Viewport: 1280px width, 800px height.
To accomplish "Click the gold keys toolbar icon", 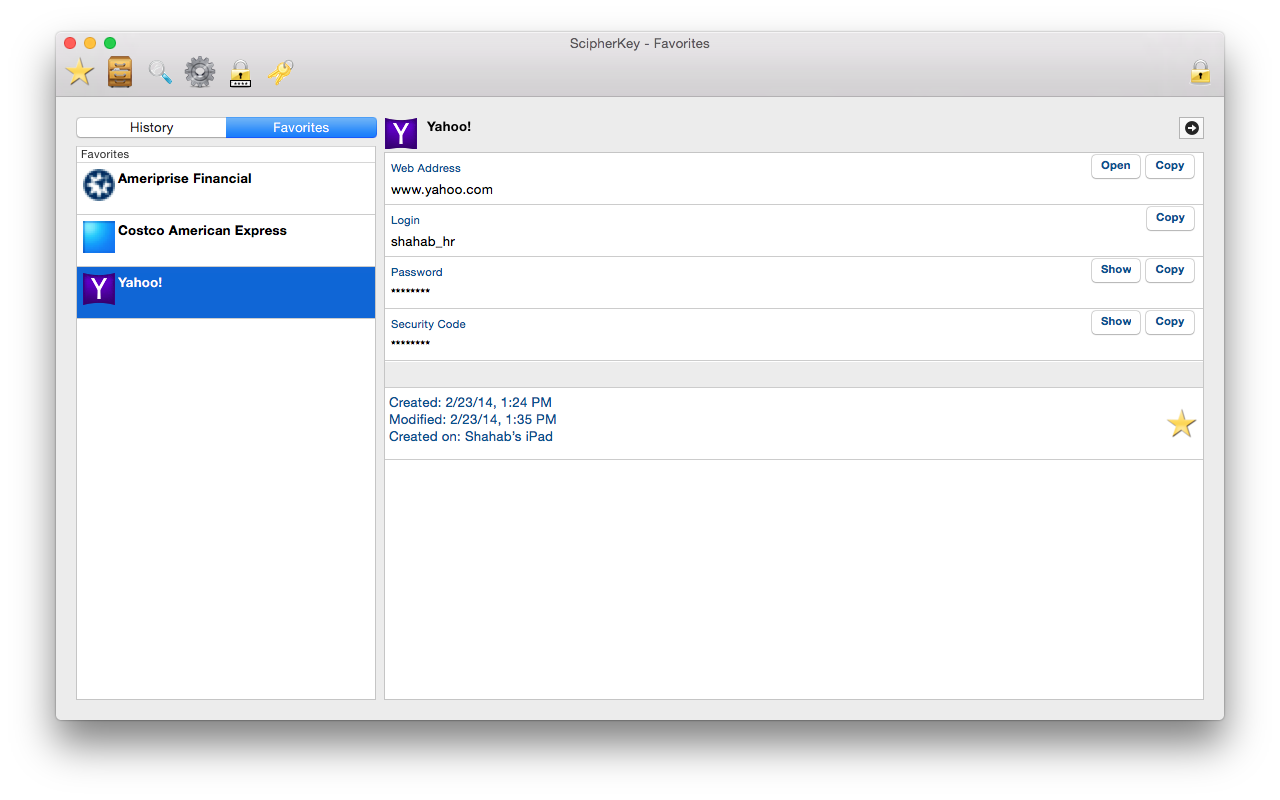I will click(280, 73).
